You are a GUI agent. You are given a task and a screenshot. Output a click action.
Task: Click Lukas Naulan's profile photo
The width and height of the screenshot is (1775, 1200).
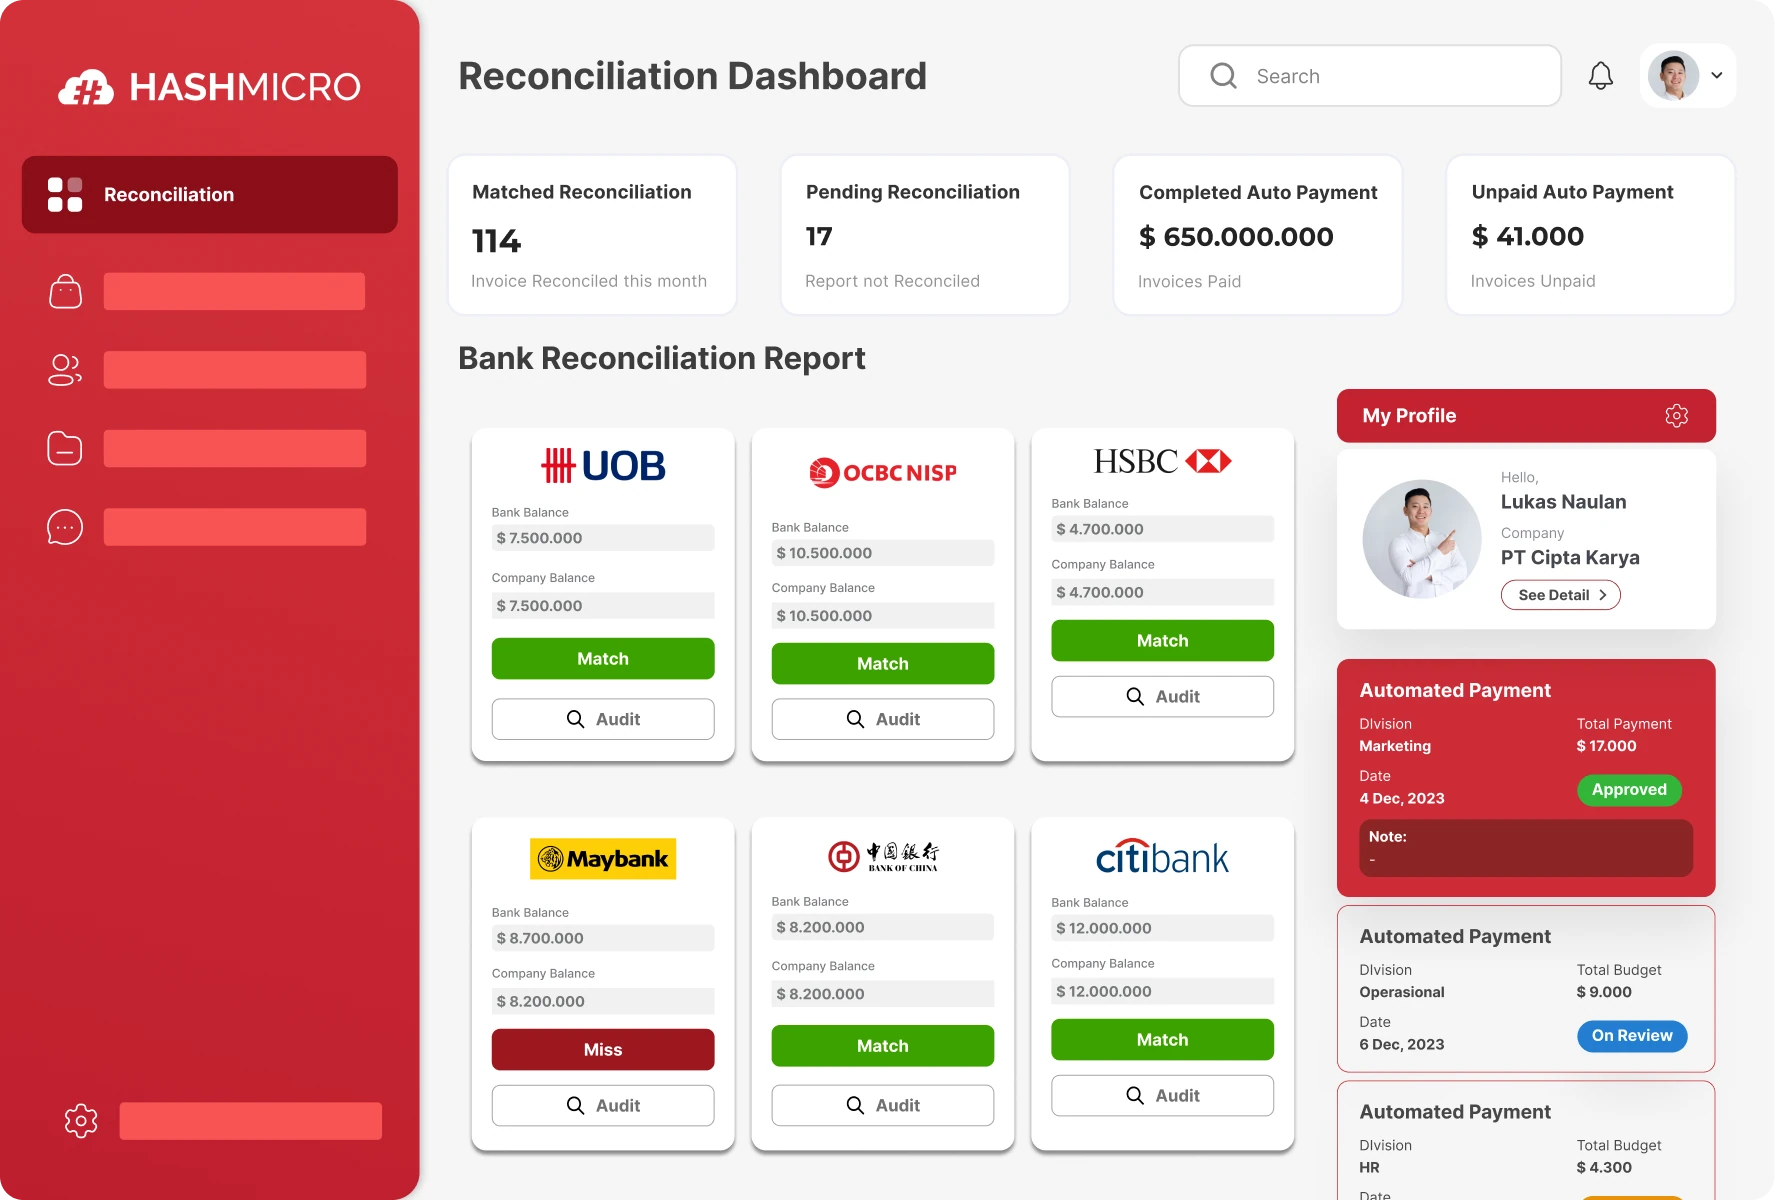1421,539
